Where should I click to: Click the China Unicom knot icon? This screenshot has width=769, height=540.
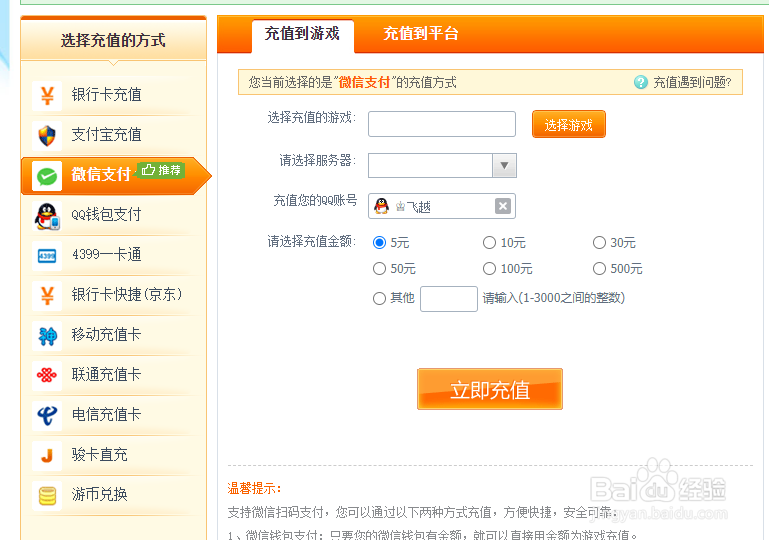(47, 376)
